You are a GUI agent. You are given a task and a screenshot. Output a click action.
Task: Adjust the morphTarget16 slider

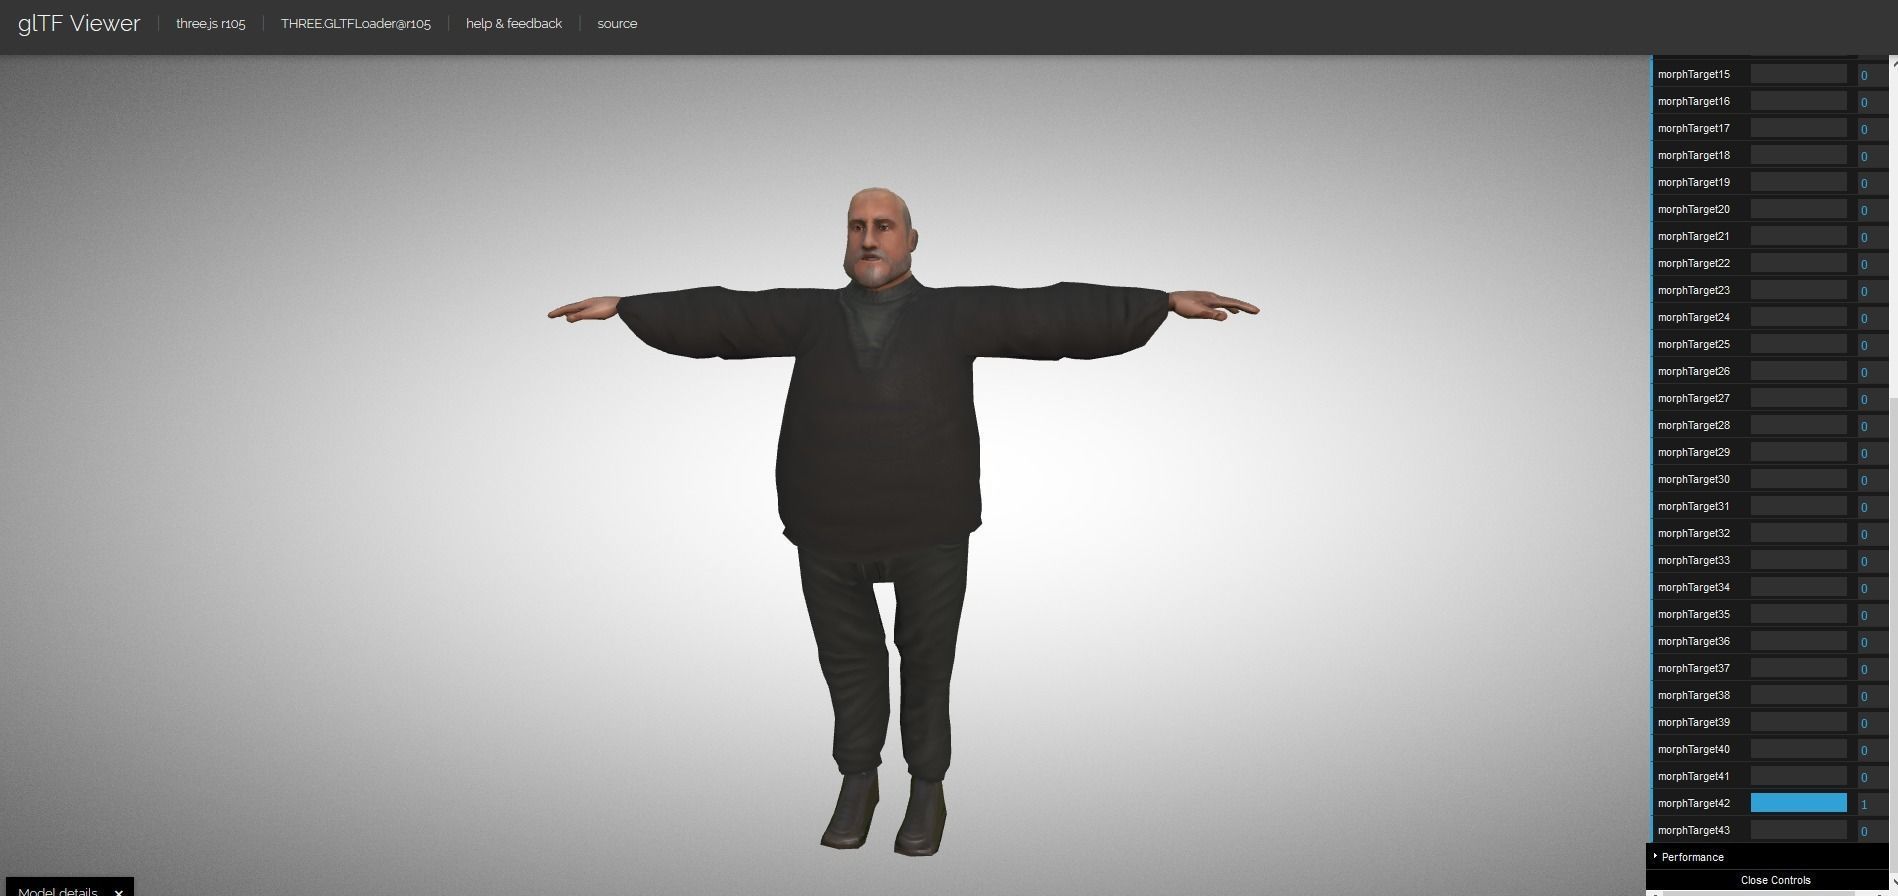tap(1798, 101)
